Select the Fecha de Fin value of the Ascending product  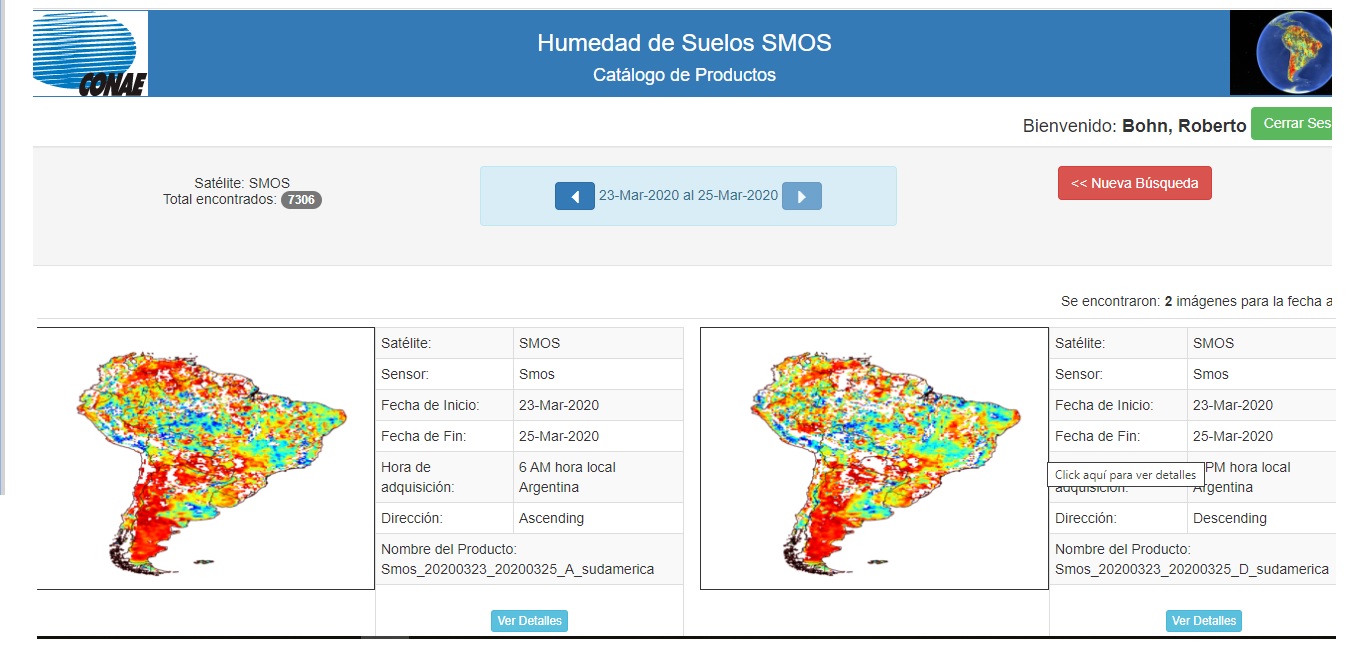click(x=598, y=436)
